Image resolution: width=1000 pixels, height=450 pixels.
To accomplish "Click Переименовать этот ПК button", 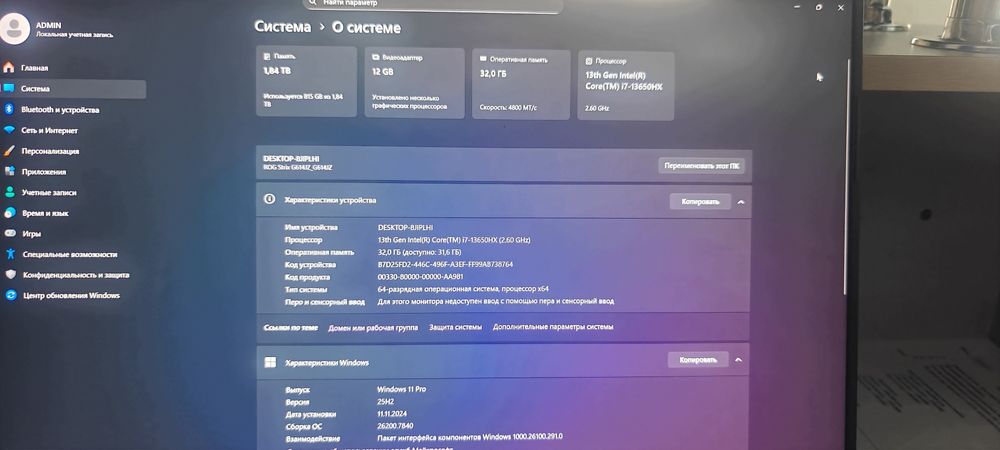I will click(701, 165).
